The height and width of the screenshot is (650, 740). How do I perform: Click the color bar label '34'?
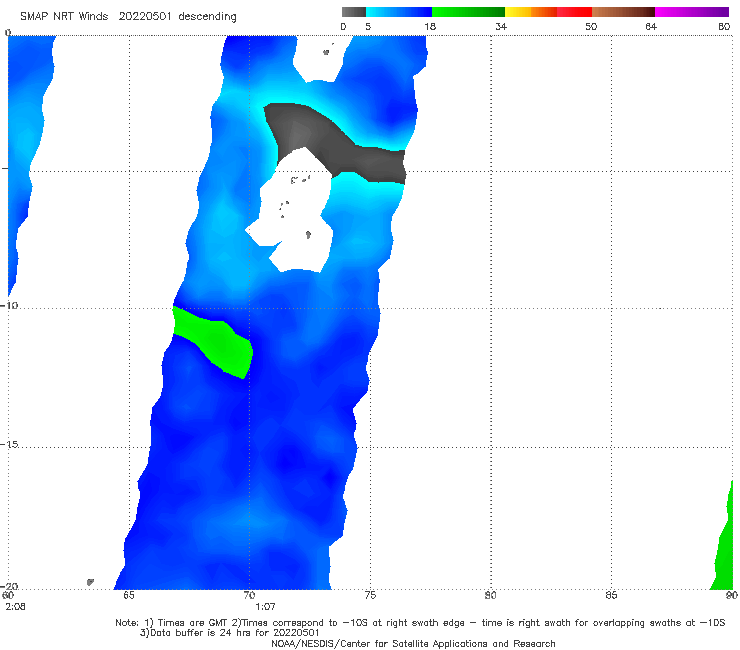[501, 26]
